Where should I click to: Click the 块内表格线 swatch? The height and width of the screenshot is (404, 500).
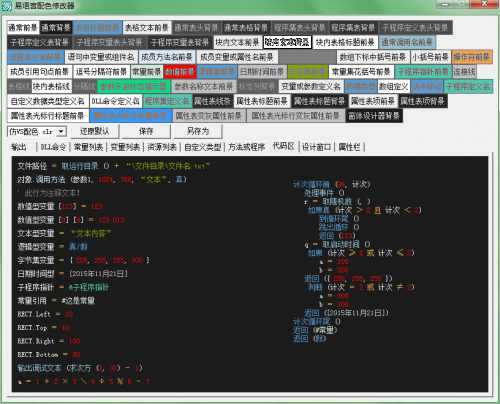(x=52, y=86)
